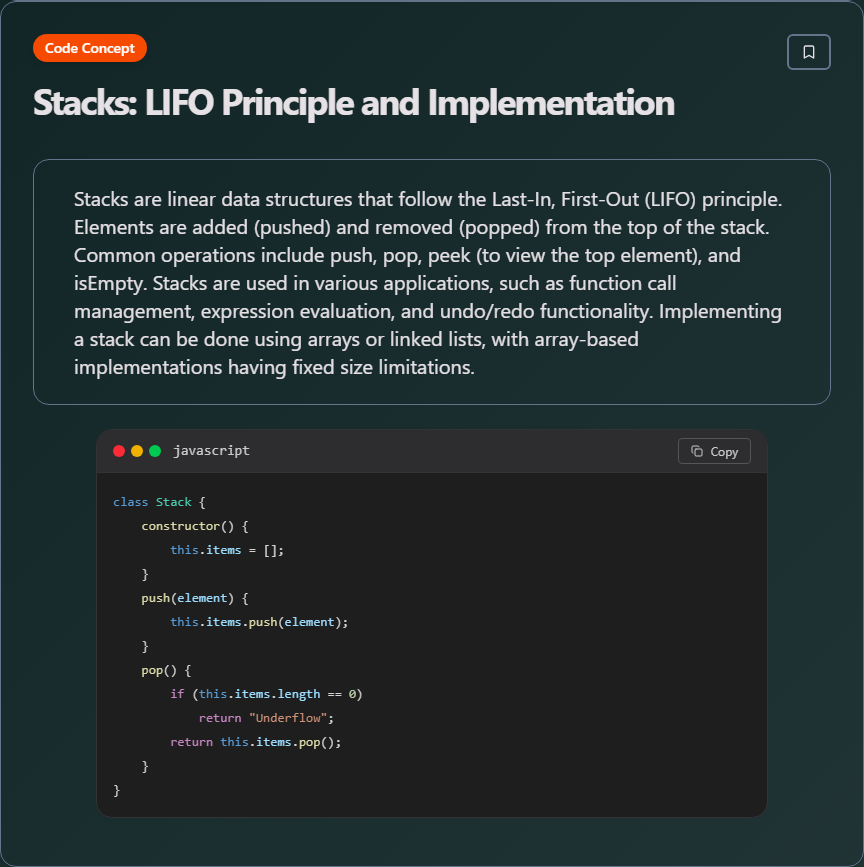Viewport: 864px width, 867px height.
Task: Click the 'javascript' language label
Action: (x=211, y=451)
